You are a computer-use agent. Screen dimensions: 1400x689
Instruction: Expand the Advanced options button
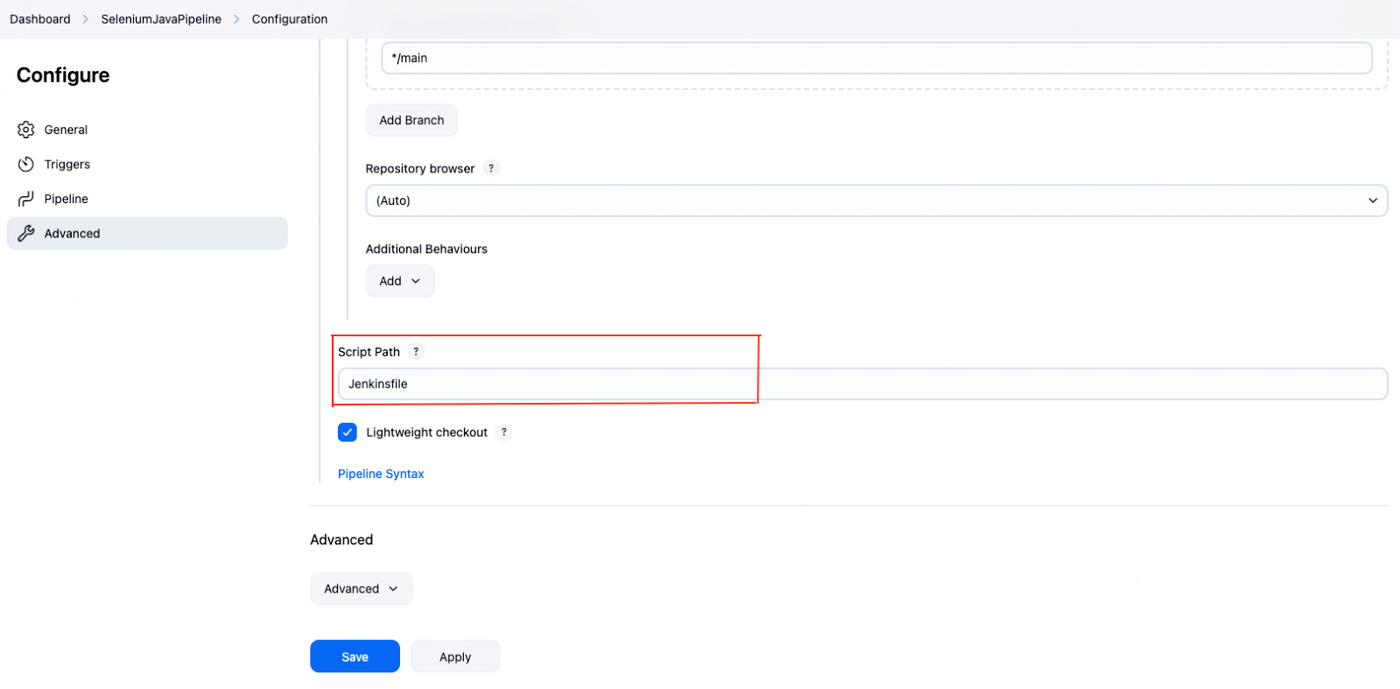coord(361,589)
